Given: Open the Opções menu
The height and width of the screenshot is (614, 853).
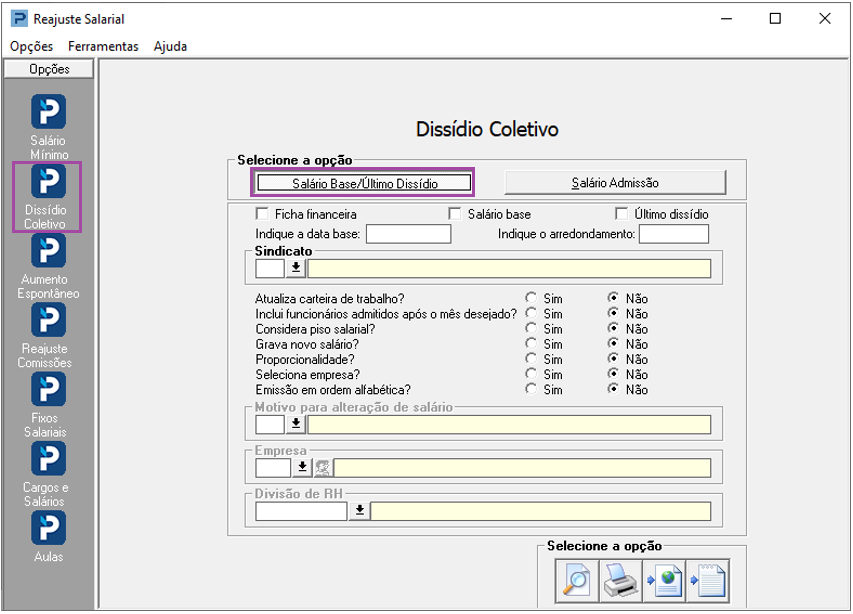Looking at the screenshot, I should pos(32,47).
